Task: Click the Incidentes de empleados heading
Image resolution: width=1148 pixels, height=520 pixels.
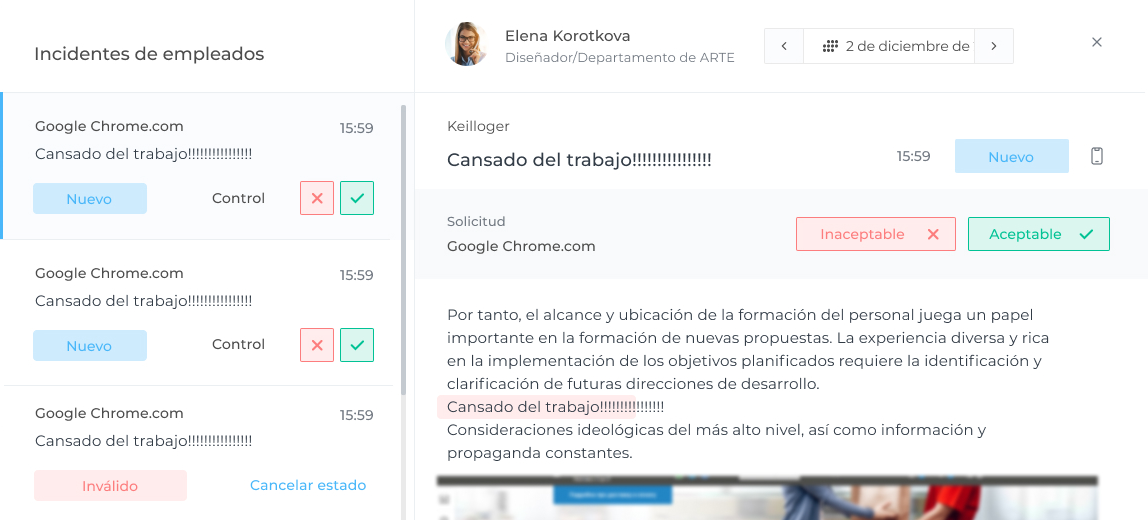Action: pyautogui.click(x=149, y=53)
